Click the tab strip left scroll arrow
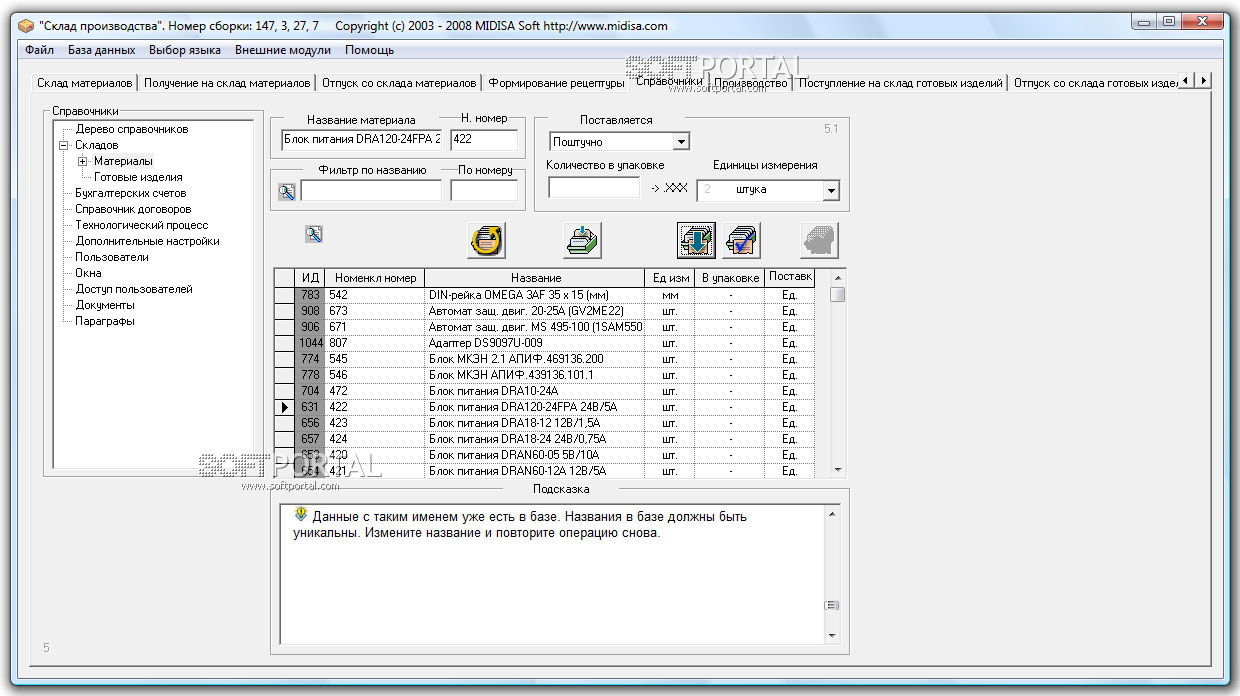This screenshot has width=1240, height=696. pos(1187,80)
